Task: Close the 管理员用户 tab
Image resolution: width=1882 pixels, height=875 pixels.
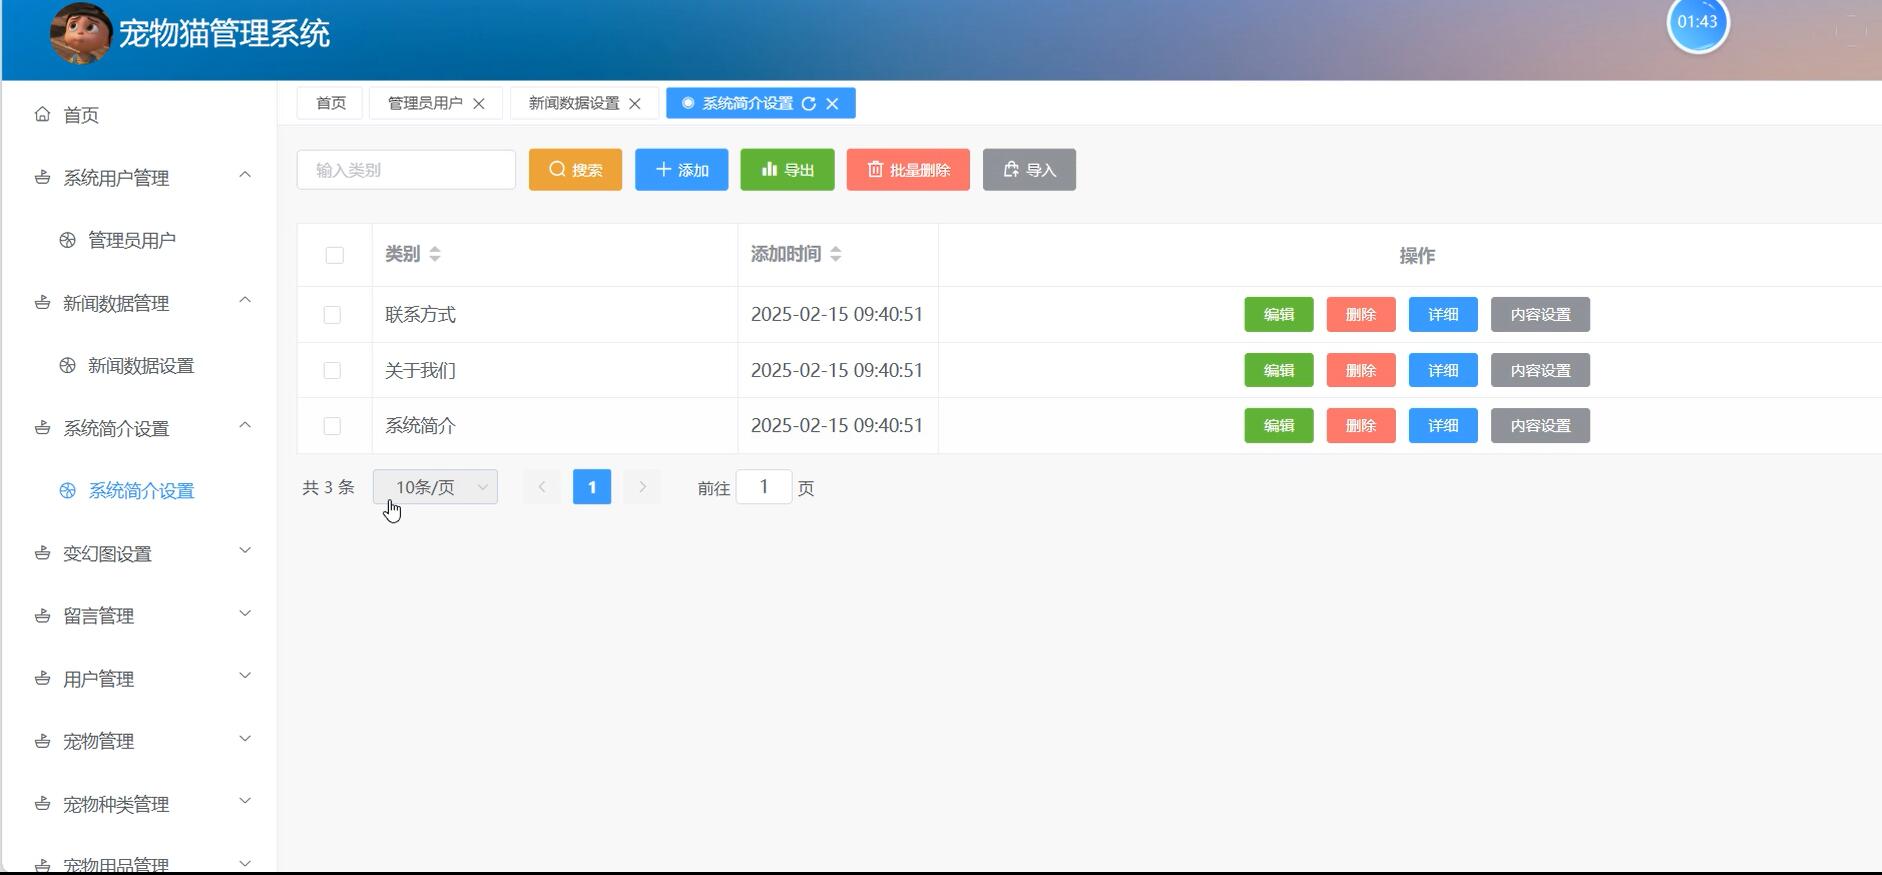Action: (x=479, y=103)
